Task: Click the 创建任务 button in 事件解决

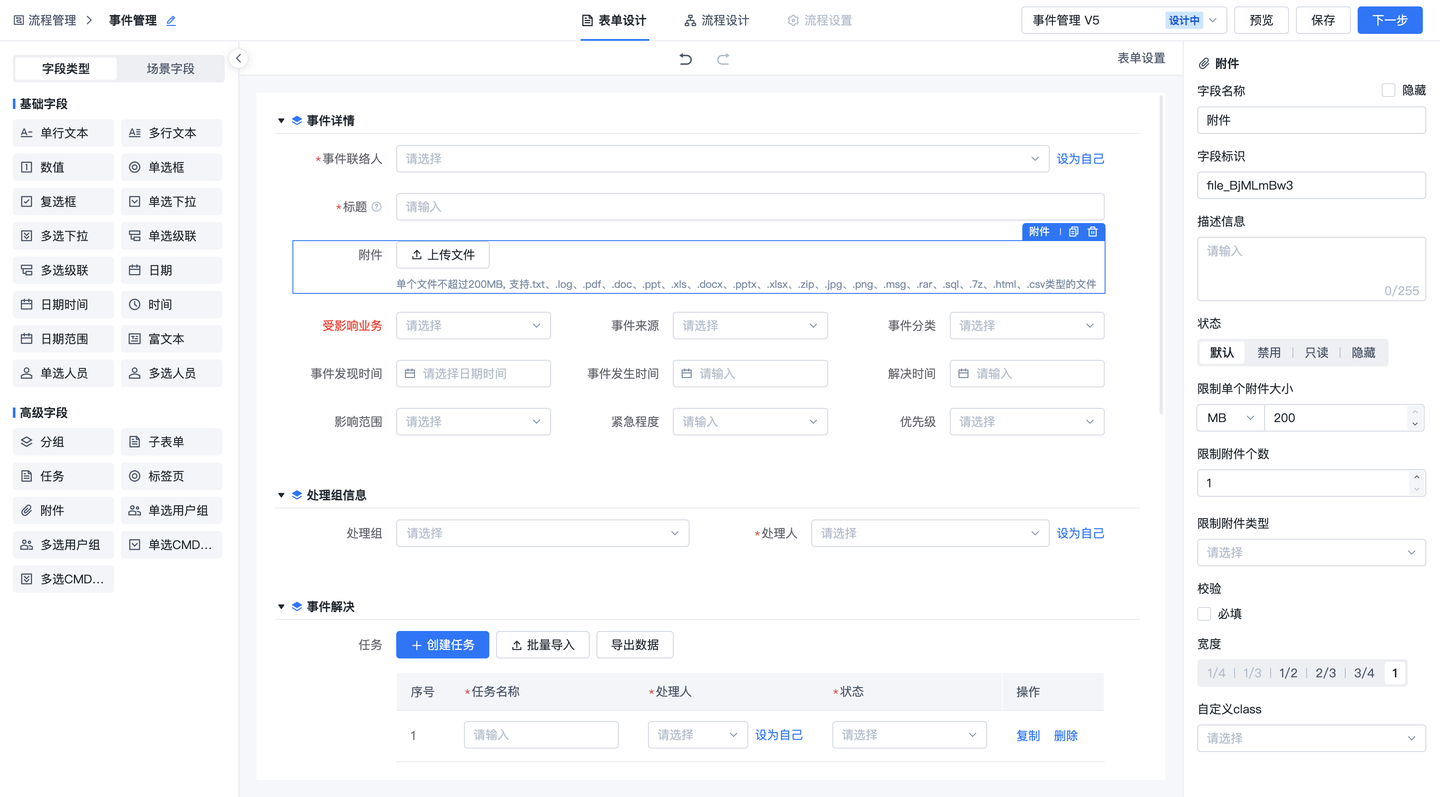Action: pos(442,644)
